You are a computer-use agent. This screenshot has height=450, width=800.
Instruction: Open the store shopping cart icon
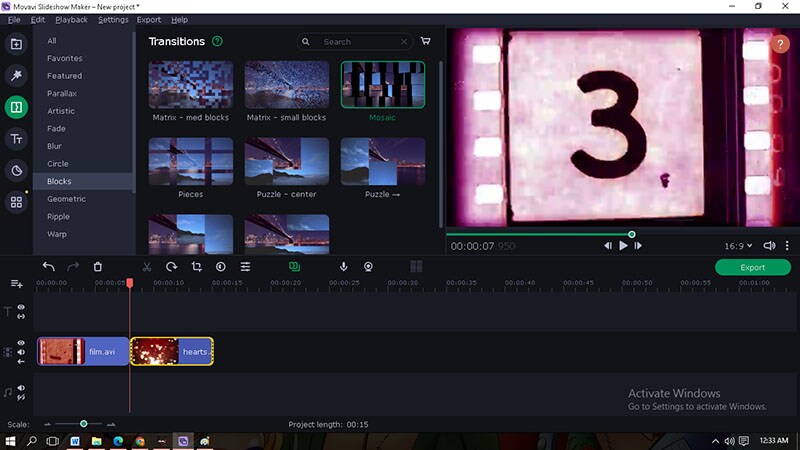(x=426, y=41)
